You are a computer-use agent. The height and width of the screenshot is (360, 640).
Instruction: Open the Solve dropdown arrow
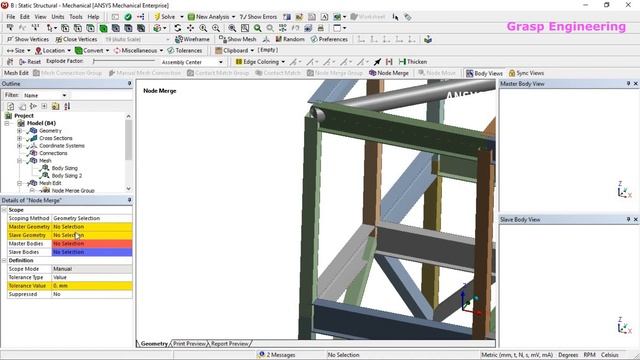(x=182, y=17)
